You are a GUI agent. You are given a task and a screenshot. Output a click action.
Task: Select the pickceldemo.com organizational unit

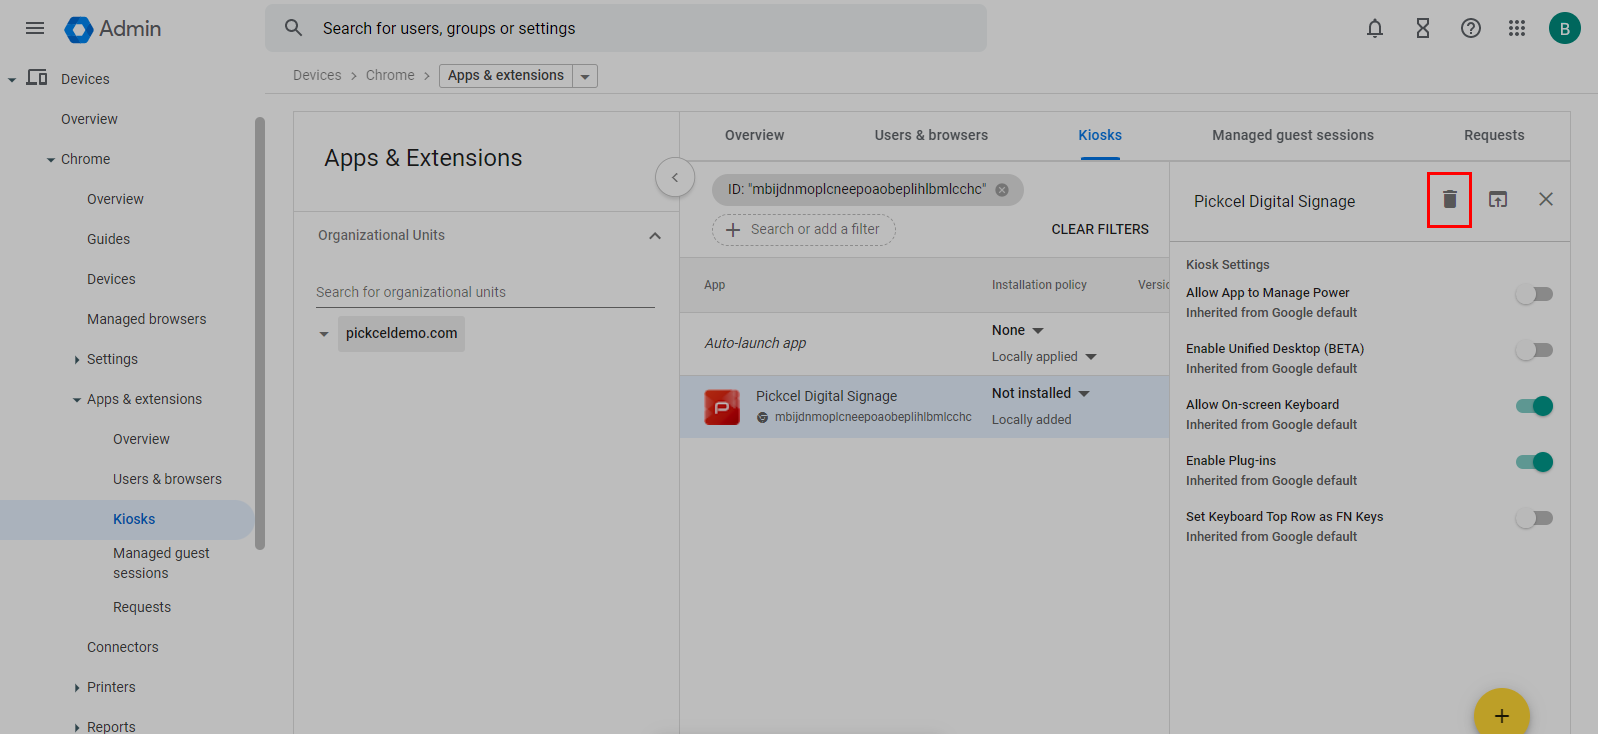coord(401,333)
